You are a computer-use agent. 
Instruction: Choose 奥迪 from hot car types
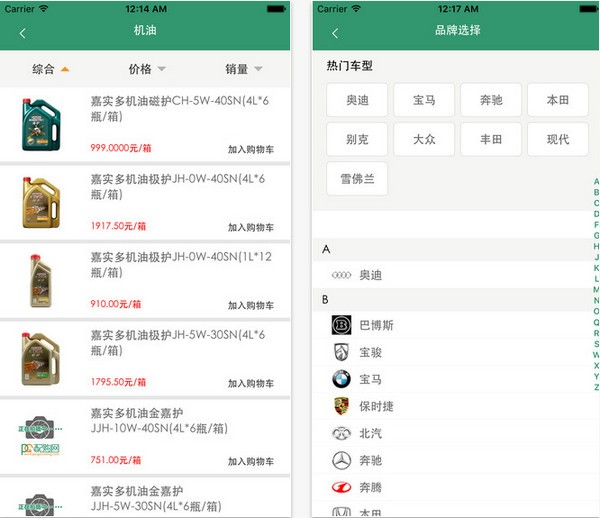tap(357, 100)
